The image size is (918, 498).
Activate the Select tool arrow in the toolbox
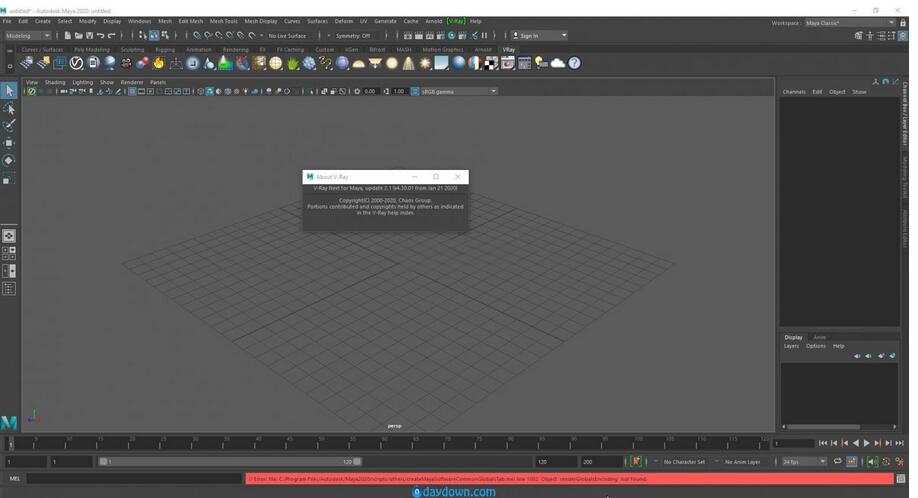9,90
